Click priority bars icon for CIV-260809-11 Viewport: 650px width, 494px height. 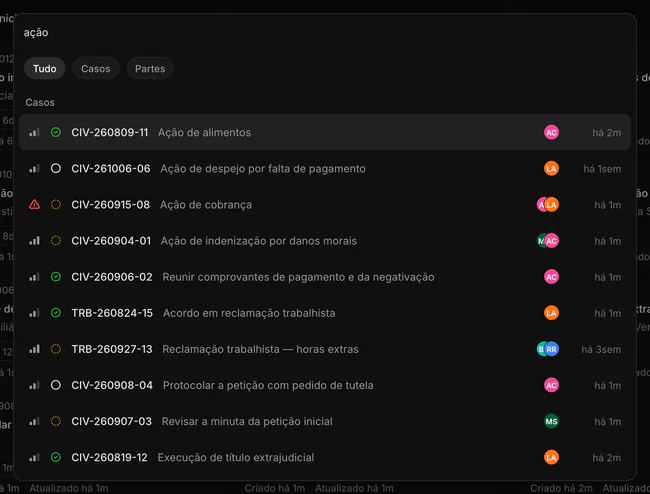tap(34, 133)
